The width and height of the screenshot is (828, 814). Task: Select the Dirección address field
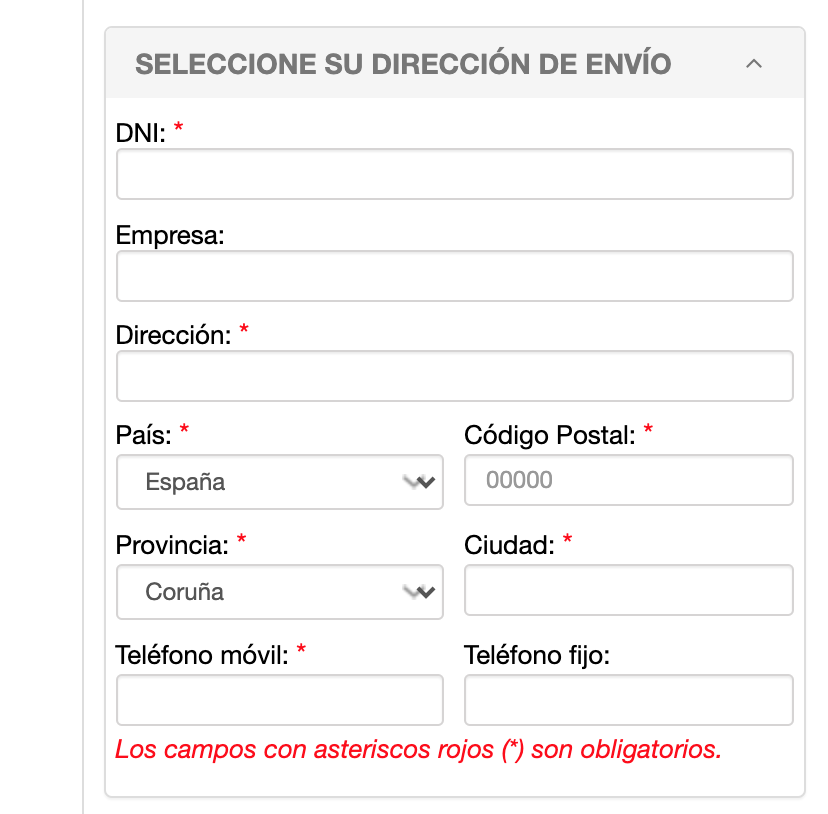coord(454,376)
